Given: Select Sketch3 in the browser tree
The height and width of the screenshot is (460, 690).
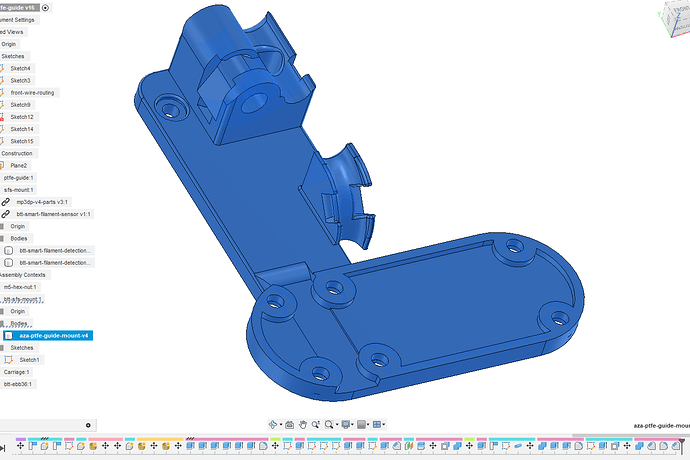Looking at the screenshot, I should click(x=21, y=81).
